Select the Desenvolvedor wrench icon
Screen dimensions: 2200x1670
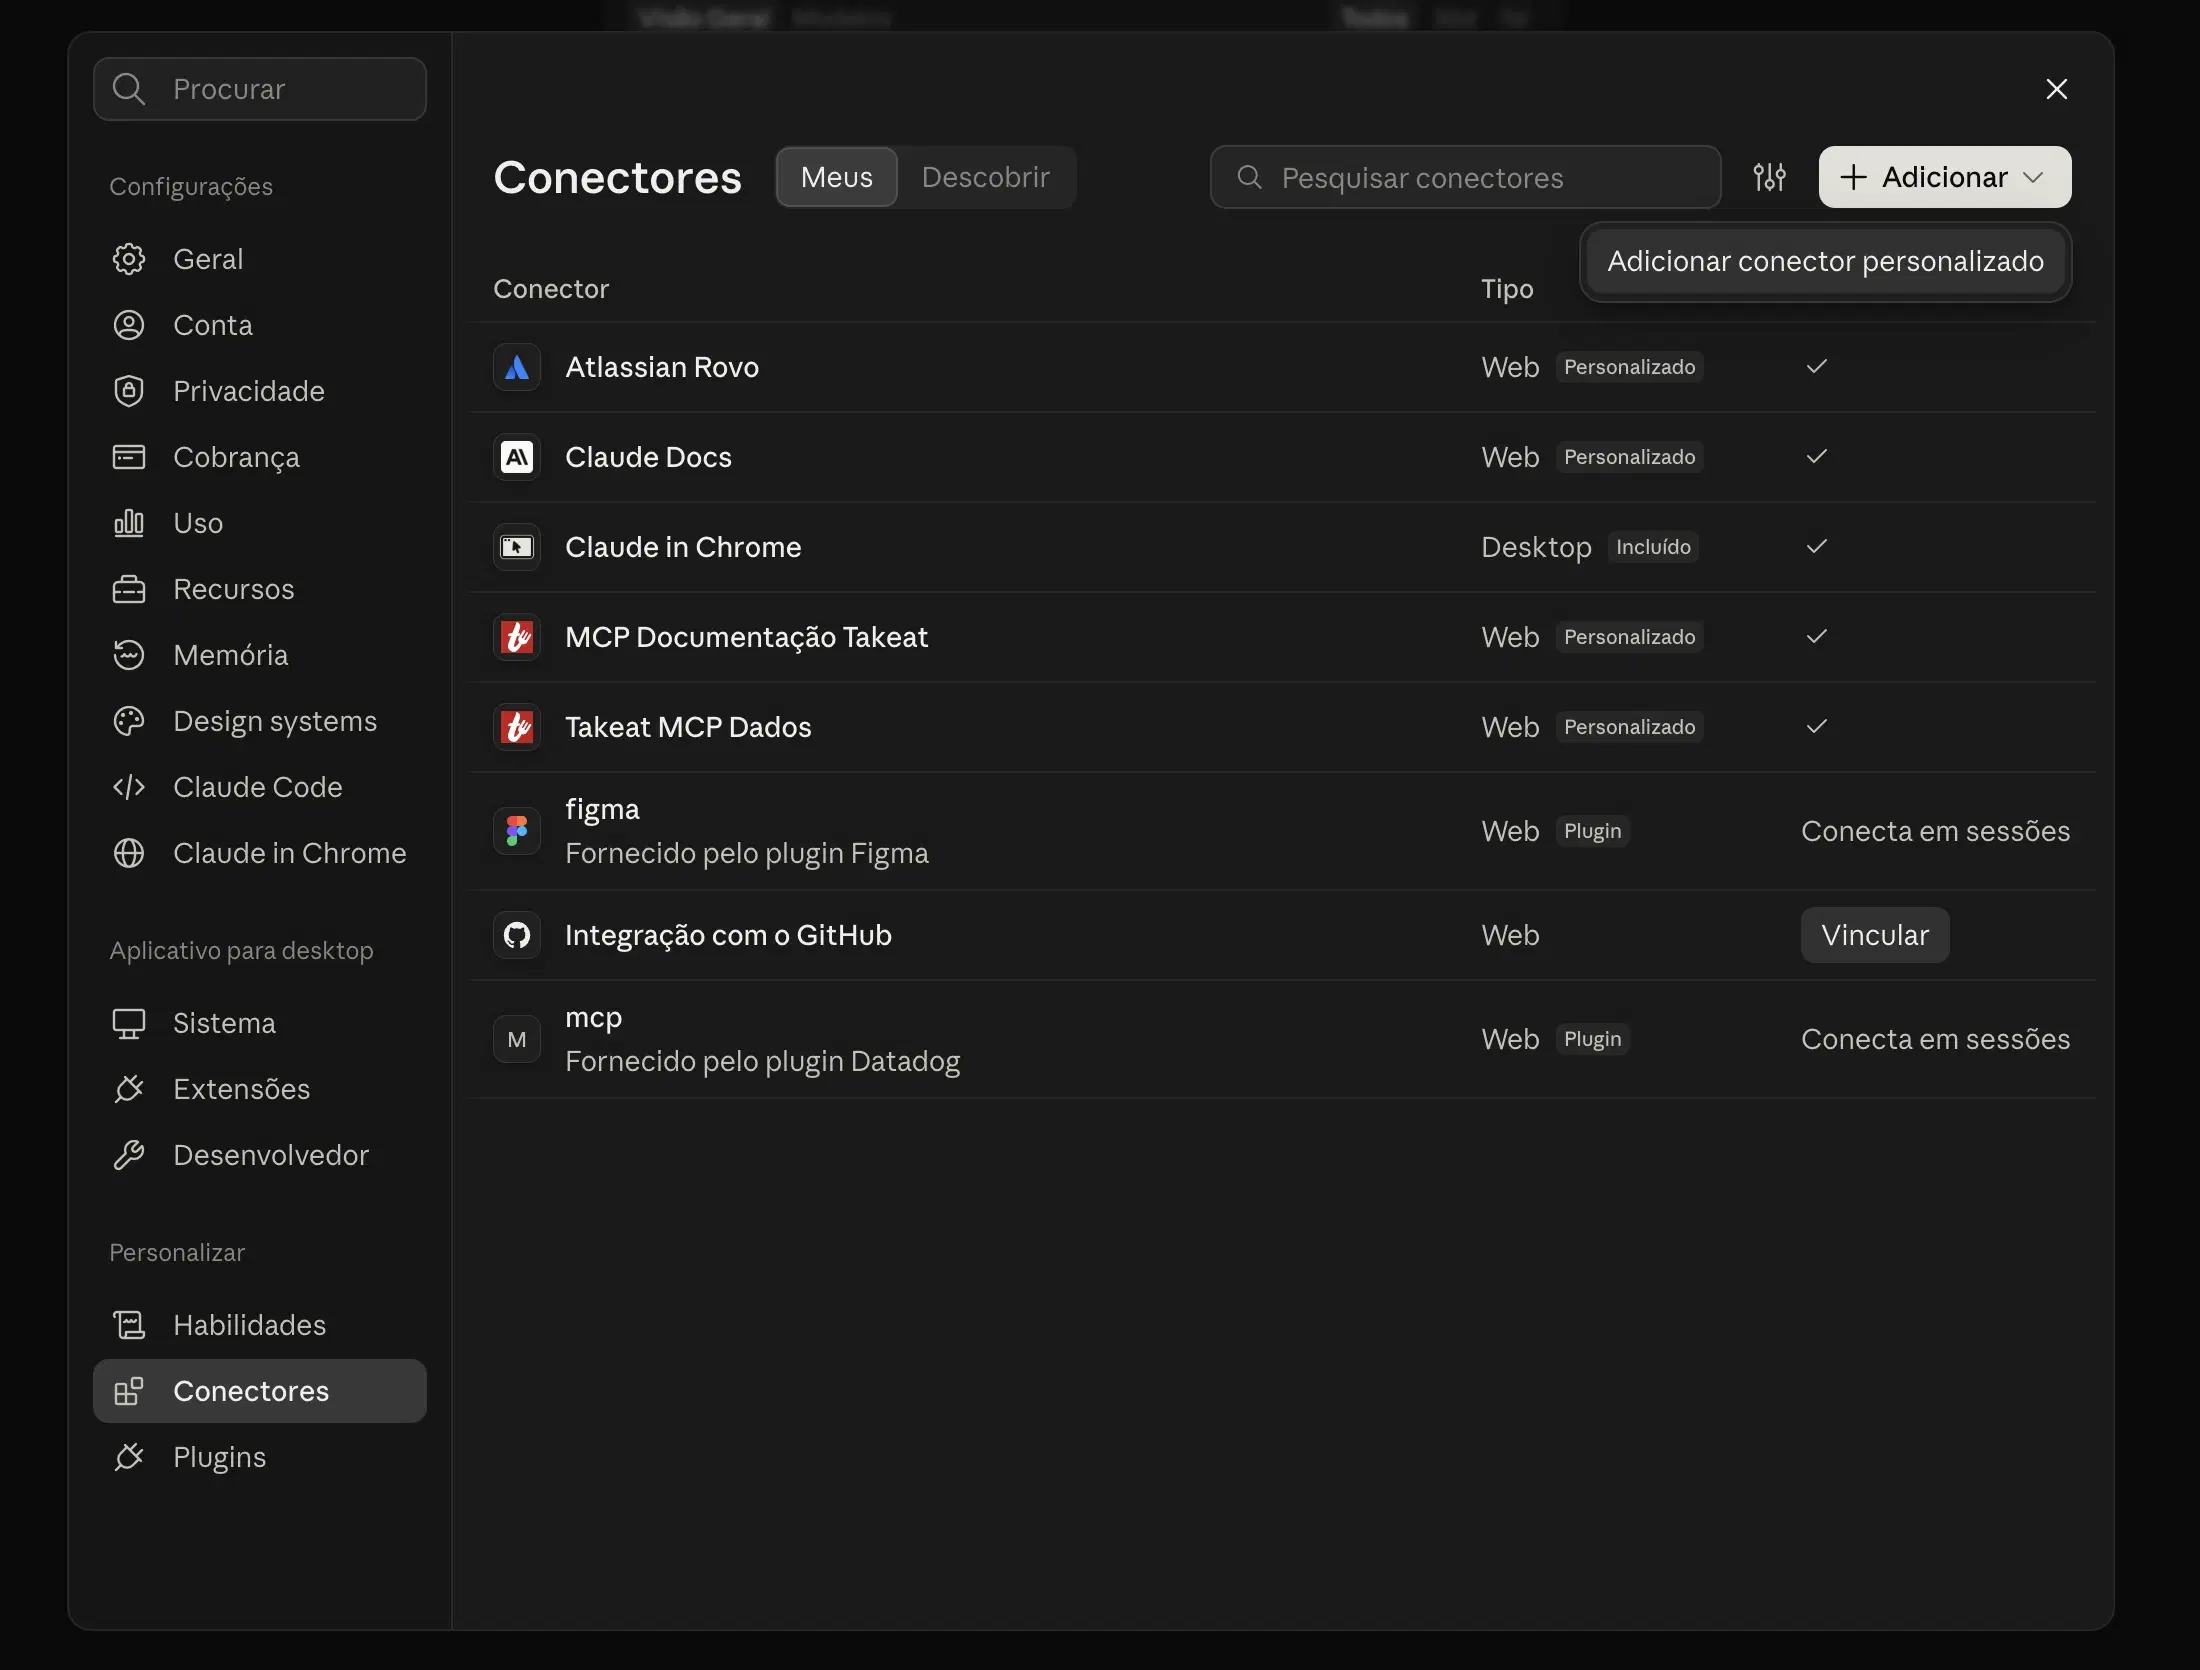129,1155
